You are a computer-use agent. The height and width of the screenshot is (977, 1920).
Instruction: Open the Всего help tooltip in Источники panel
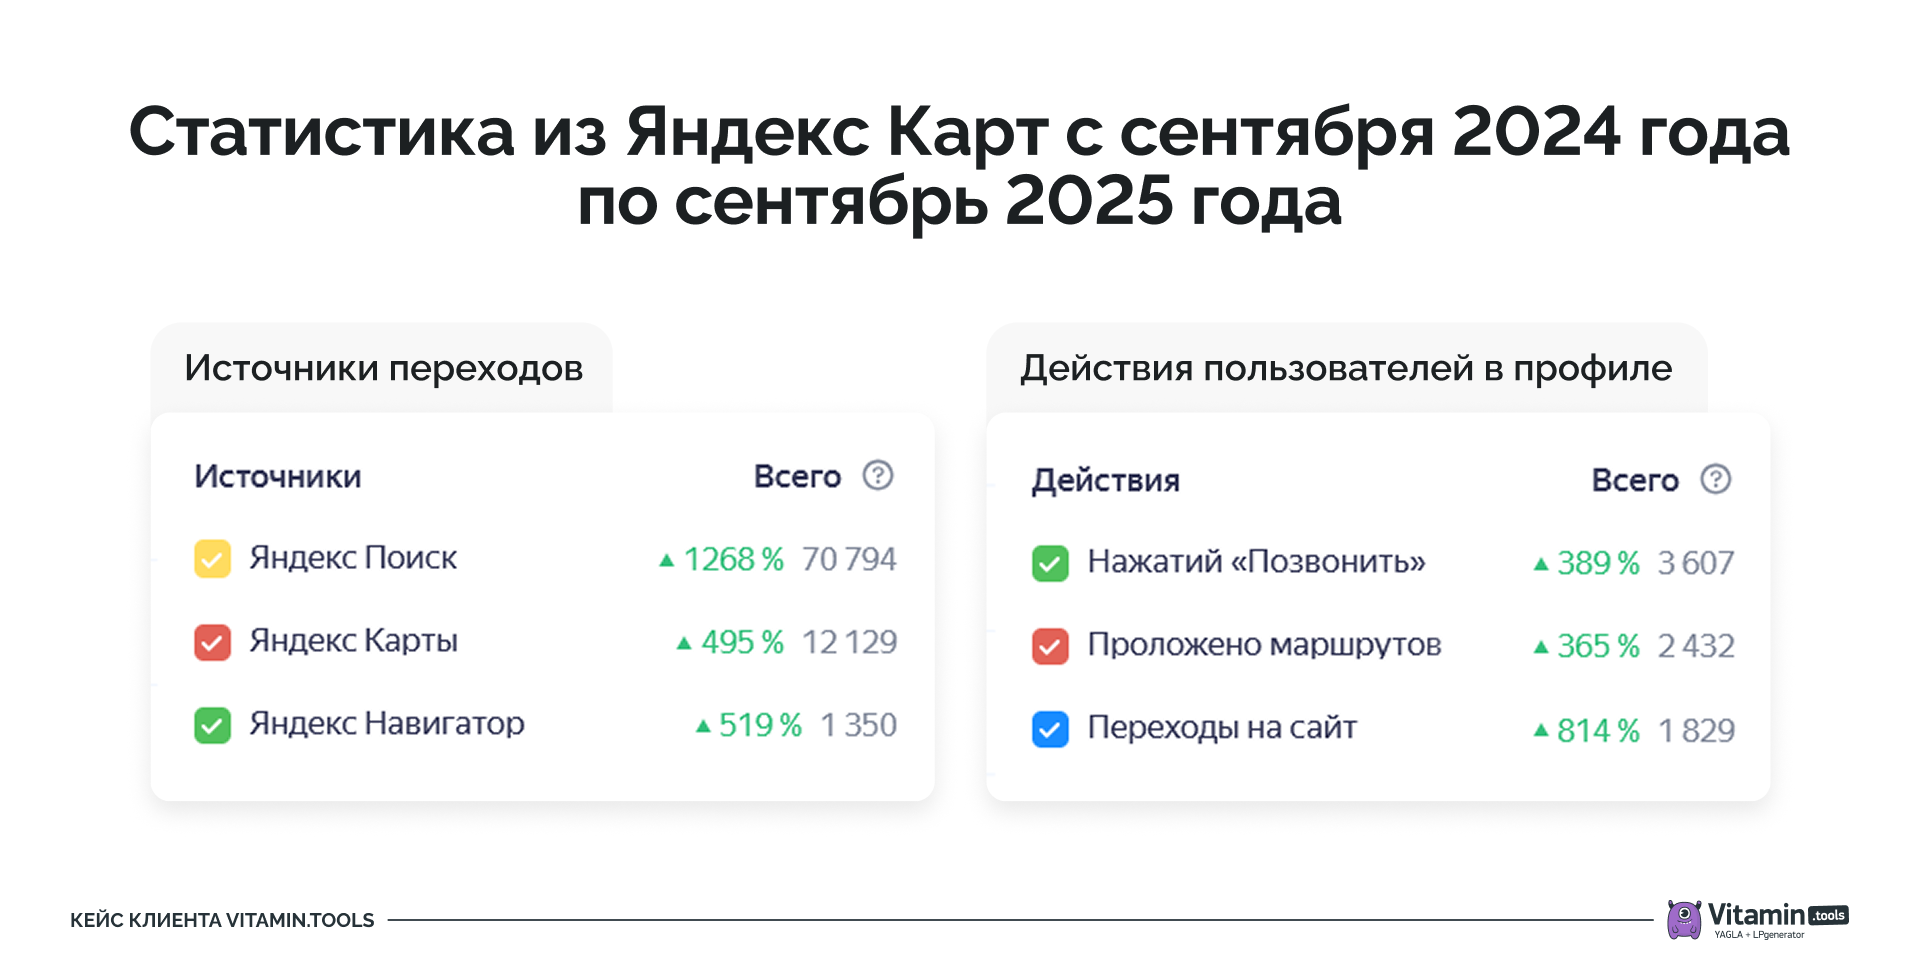[878, 476]
